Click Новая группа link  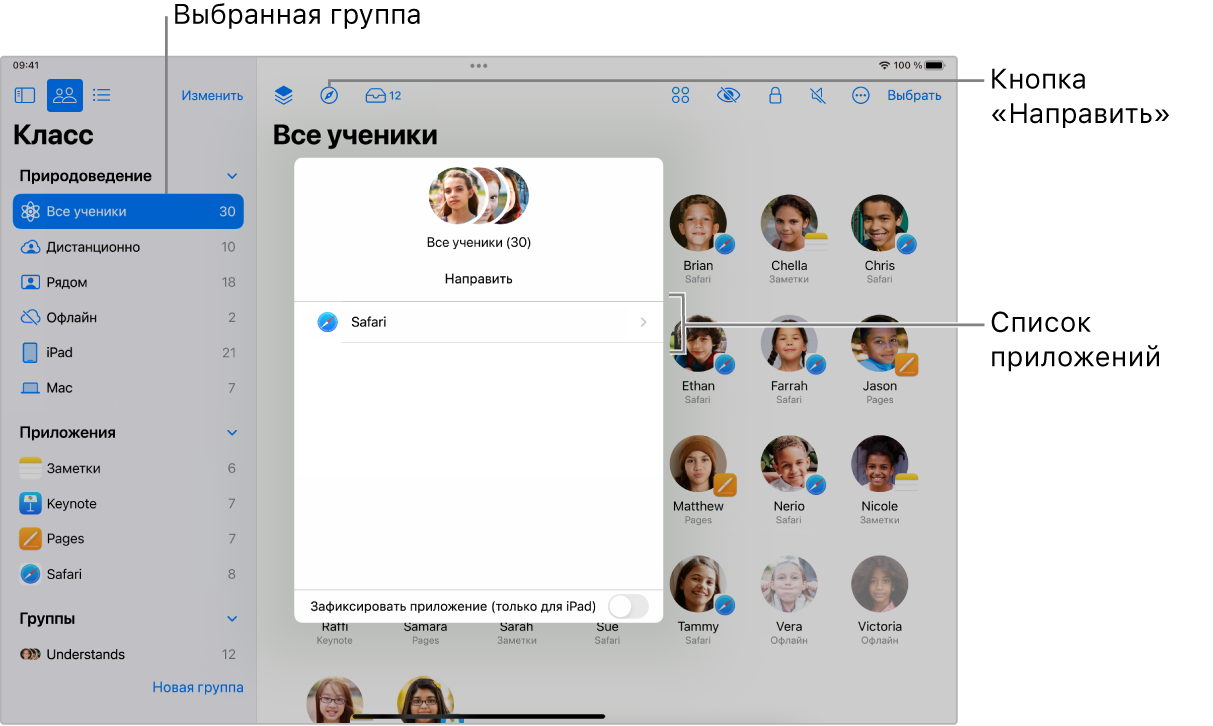(x=197, y=687)
